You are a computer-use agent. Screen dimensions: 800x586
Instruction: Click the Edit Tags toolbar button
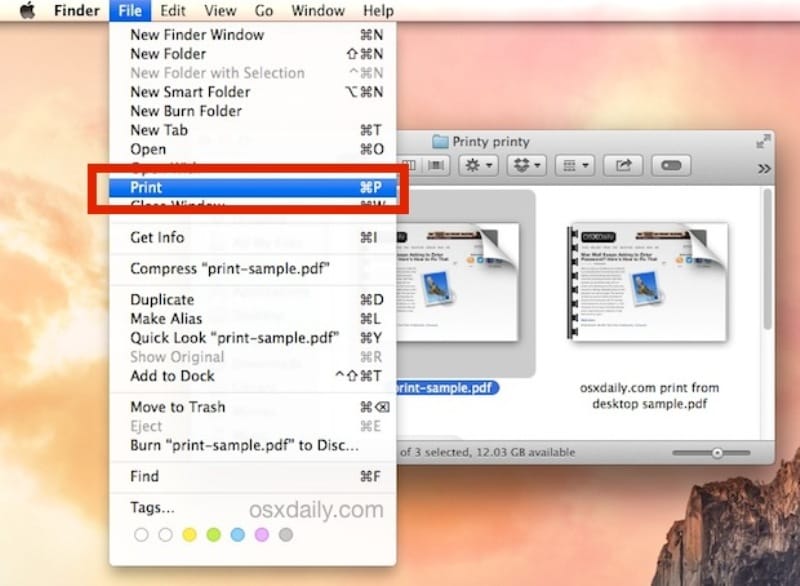tap(671, 165)
